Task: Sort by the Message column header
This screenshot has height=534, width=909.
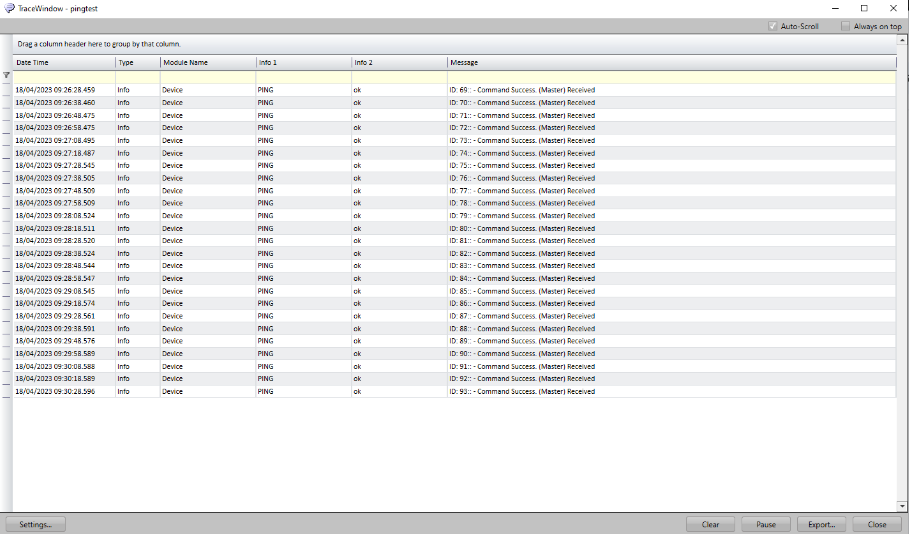Action: (670, 62)
